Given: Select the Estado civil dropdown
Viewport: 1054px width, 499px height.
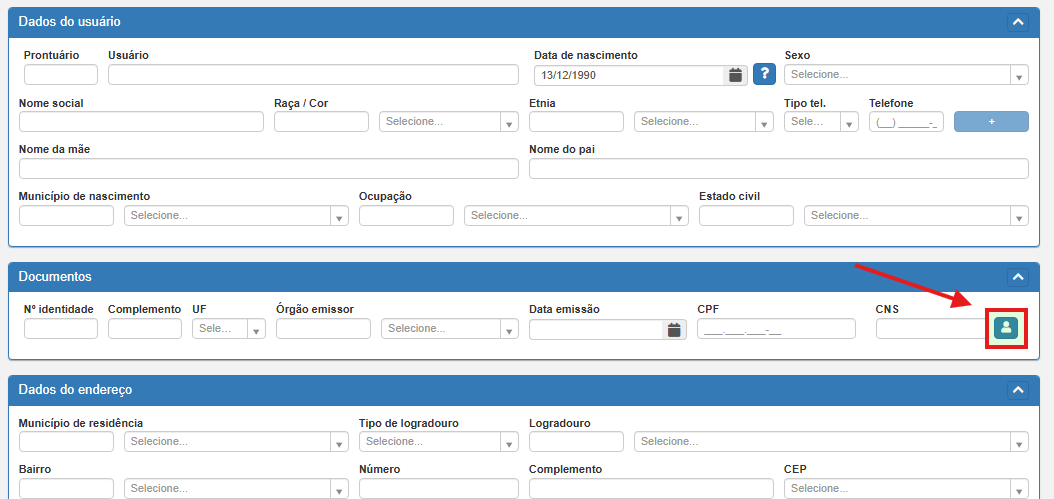Looking at the screenshot, I should [916, 216].
